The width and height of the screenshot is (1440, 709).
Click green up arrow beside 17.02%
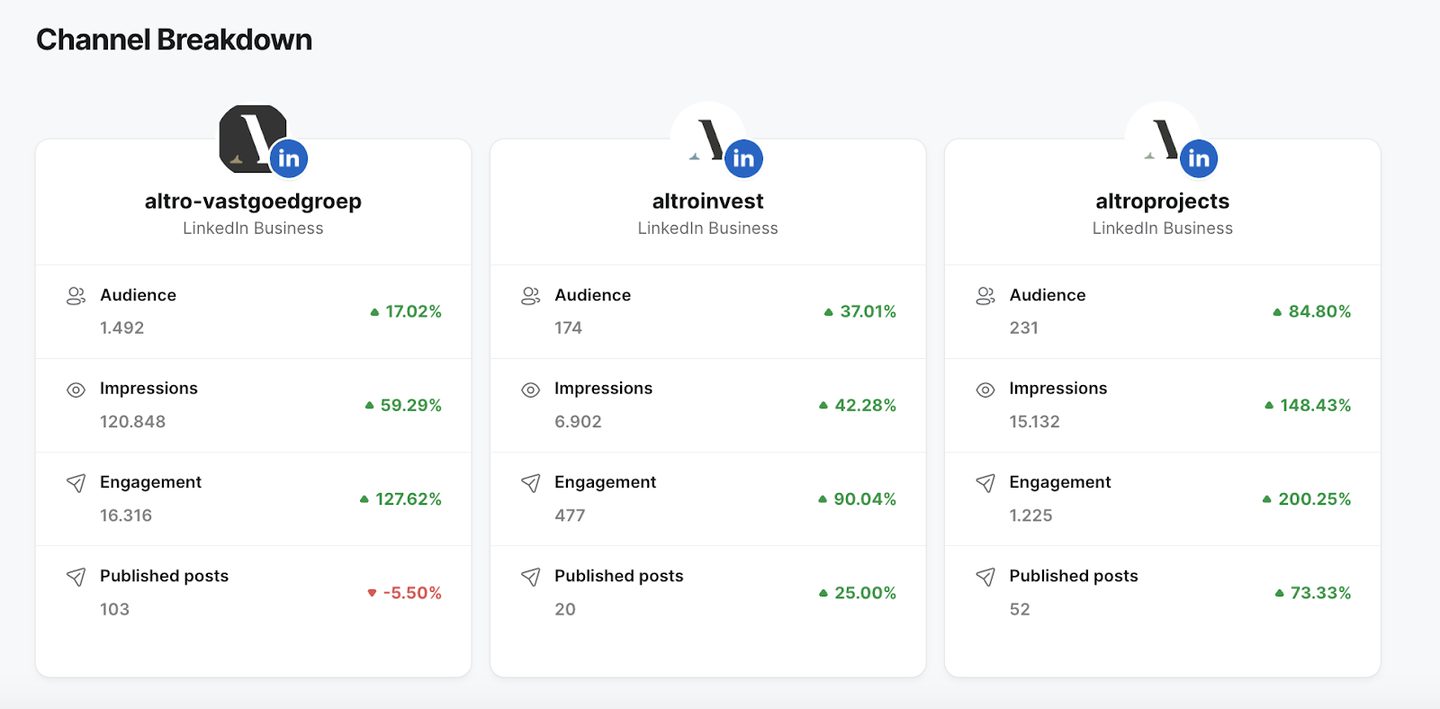(375, 312)
